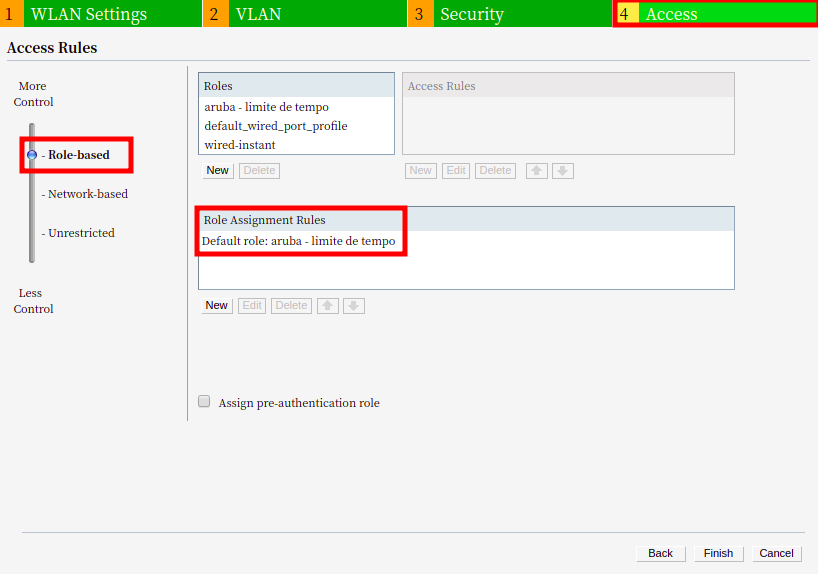
Task: Click move-up arrow beside Access Rules Delete
Action: pyautogui.click(x=537, y=171)
